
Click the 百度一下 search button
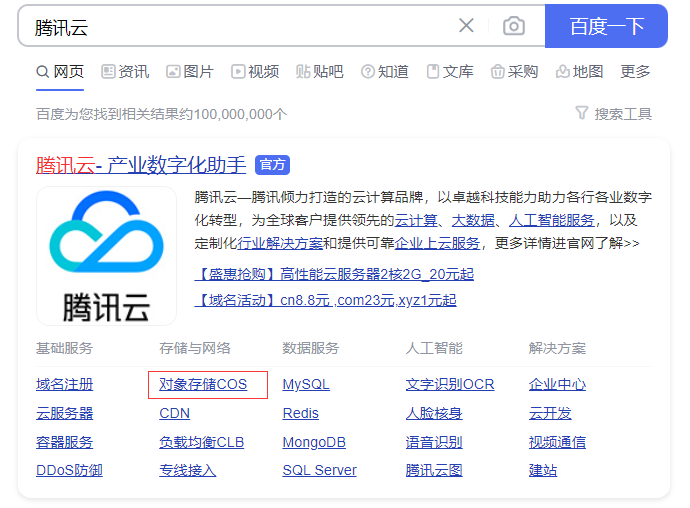coord(606,26)
